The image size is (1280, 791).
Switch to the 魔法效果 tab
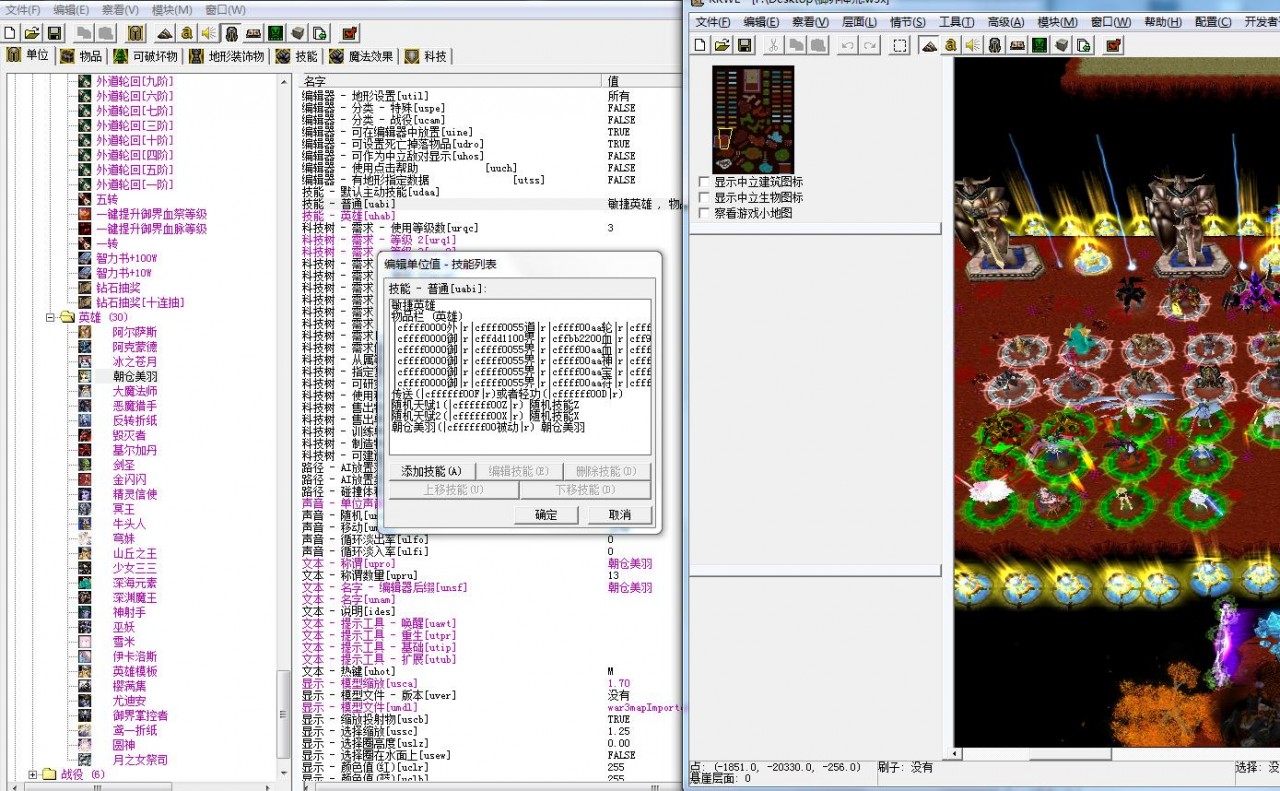(360, 56)
